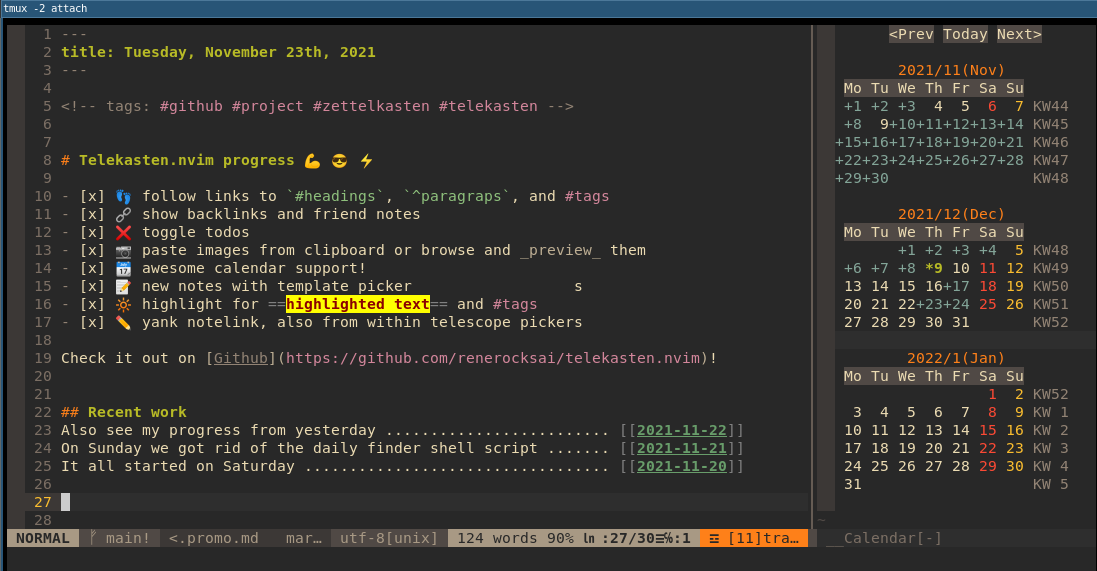Toggle the [x] checkbox for new notes with template
Screen dimensions: 1097x571
(x=92, y=287)
